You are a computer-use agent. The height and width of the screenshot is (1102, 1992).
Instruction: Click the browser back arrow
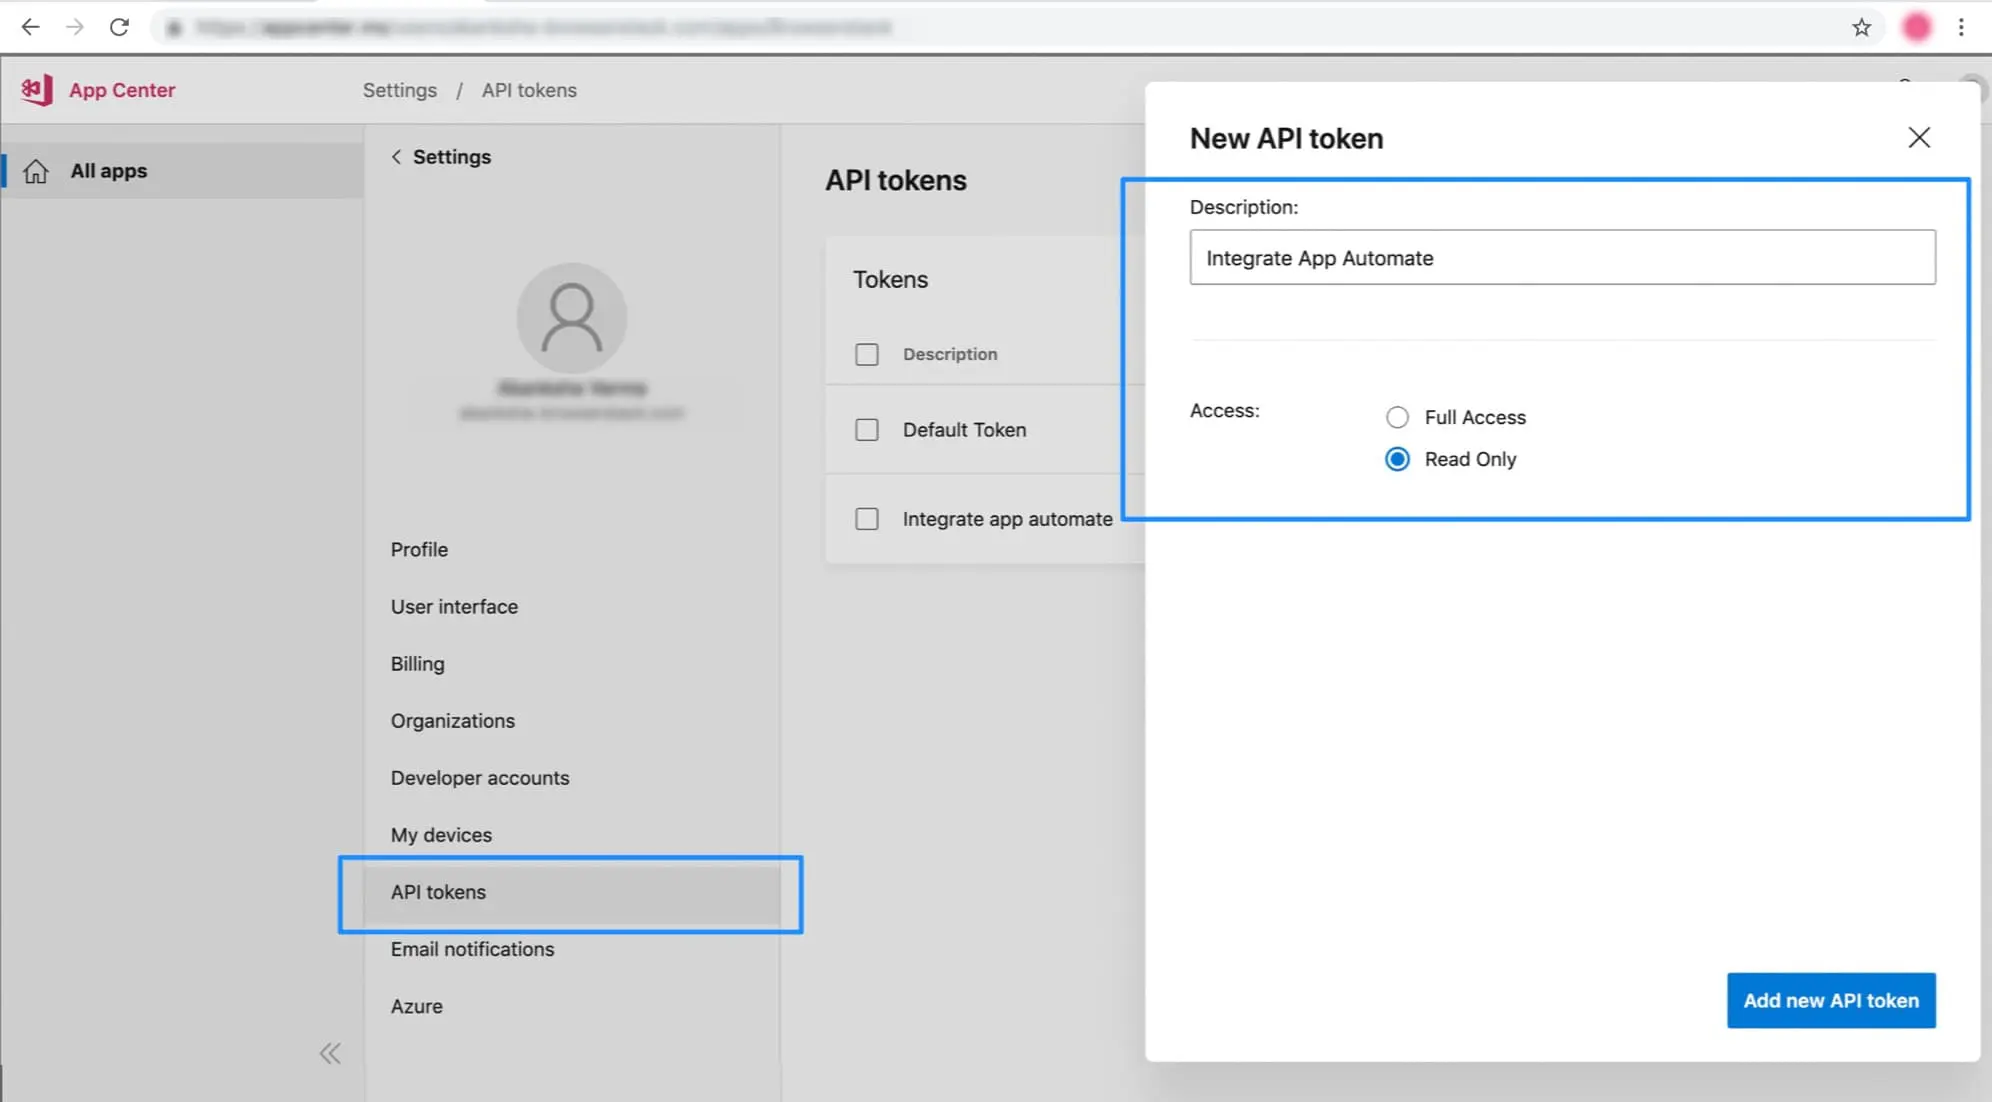(x=30, y=27)
